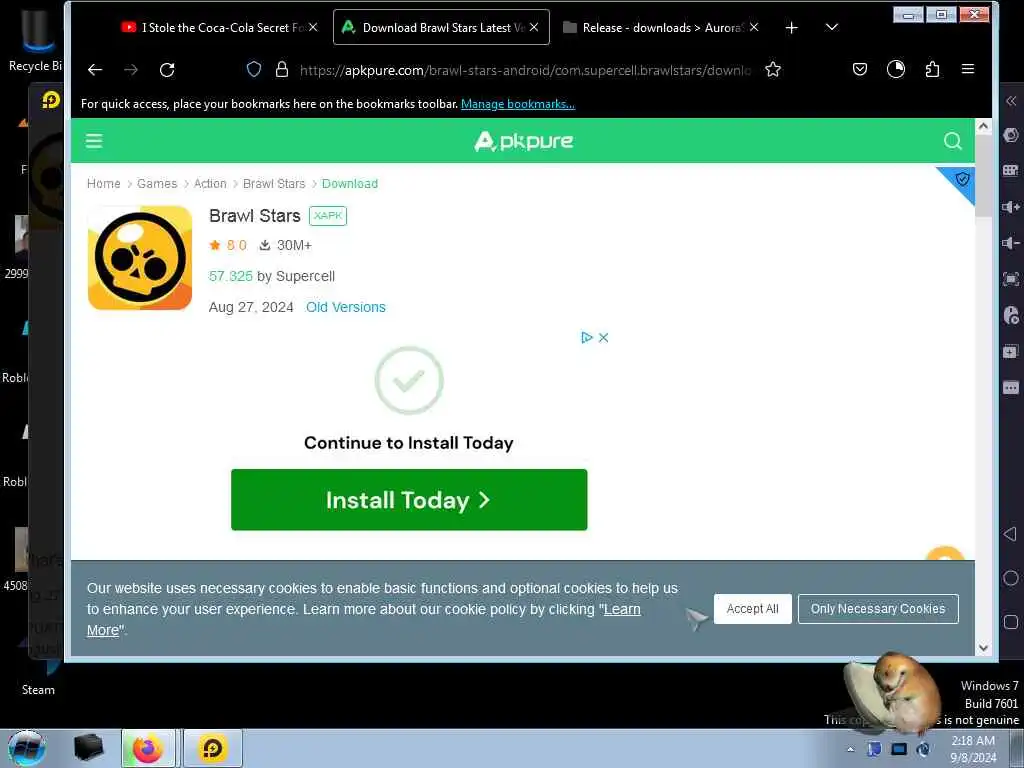Go to Action breadcrumb
This screenshot has width=1024, height=768.
point(210,184)
